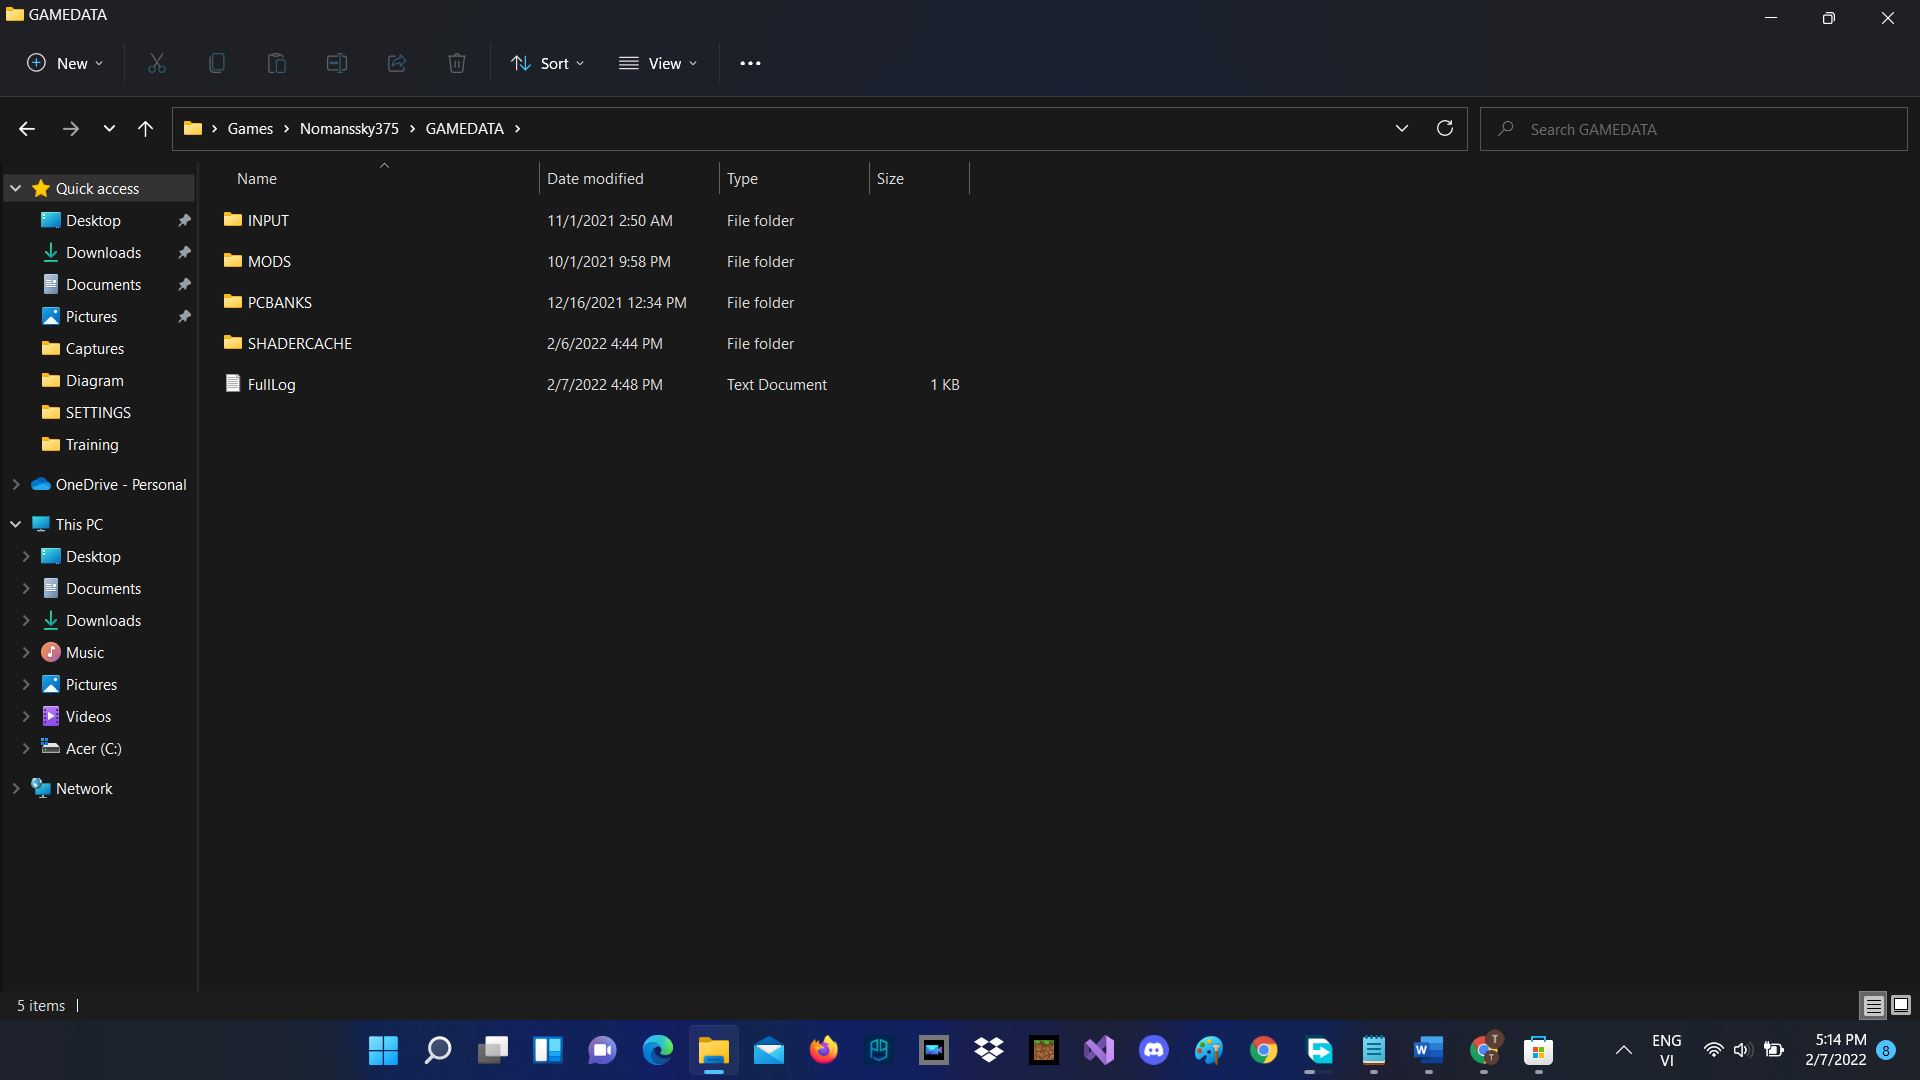Click the Refresh button beside address bar
The width and height of the screenshot is (1920, 1080).
tap(1444, 128)
